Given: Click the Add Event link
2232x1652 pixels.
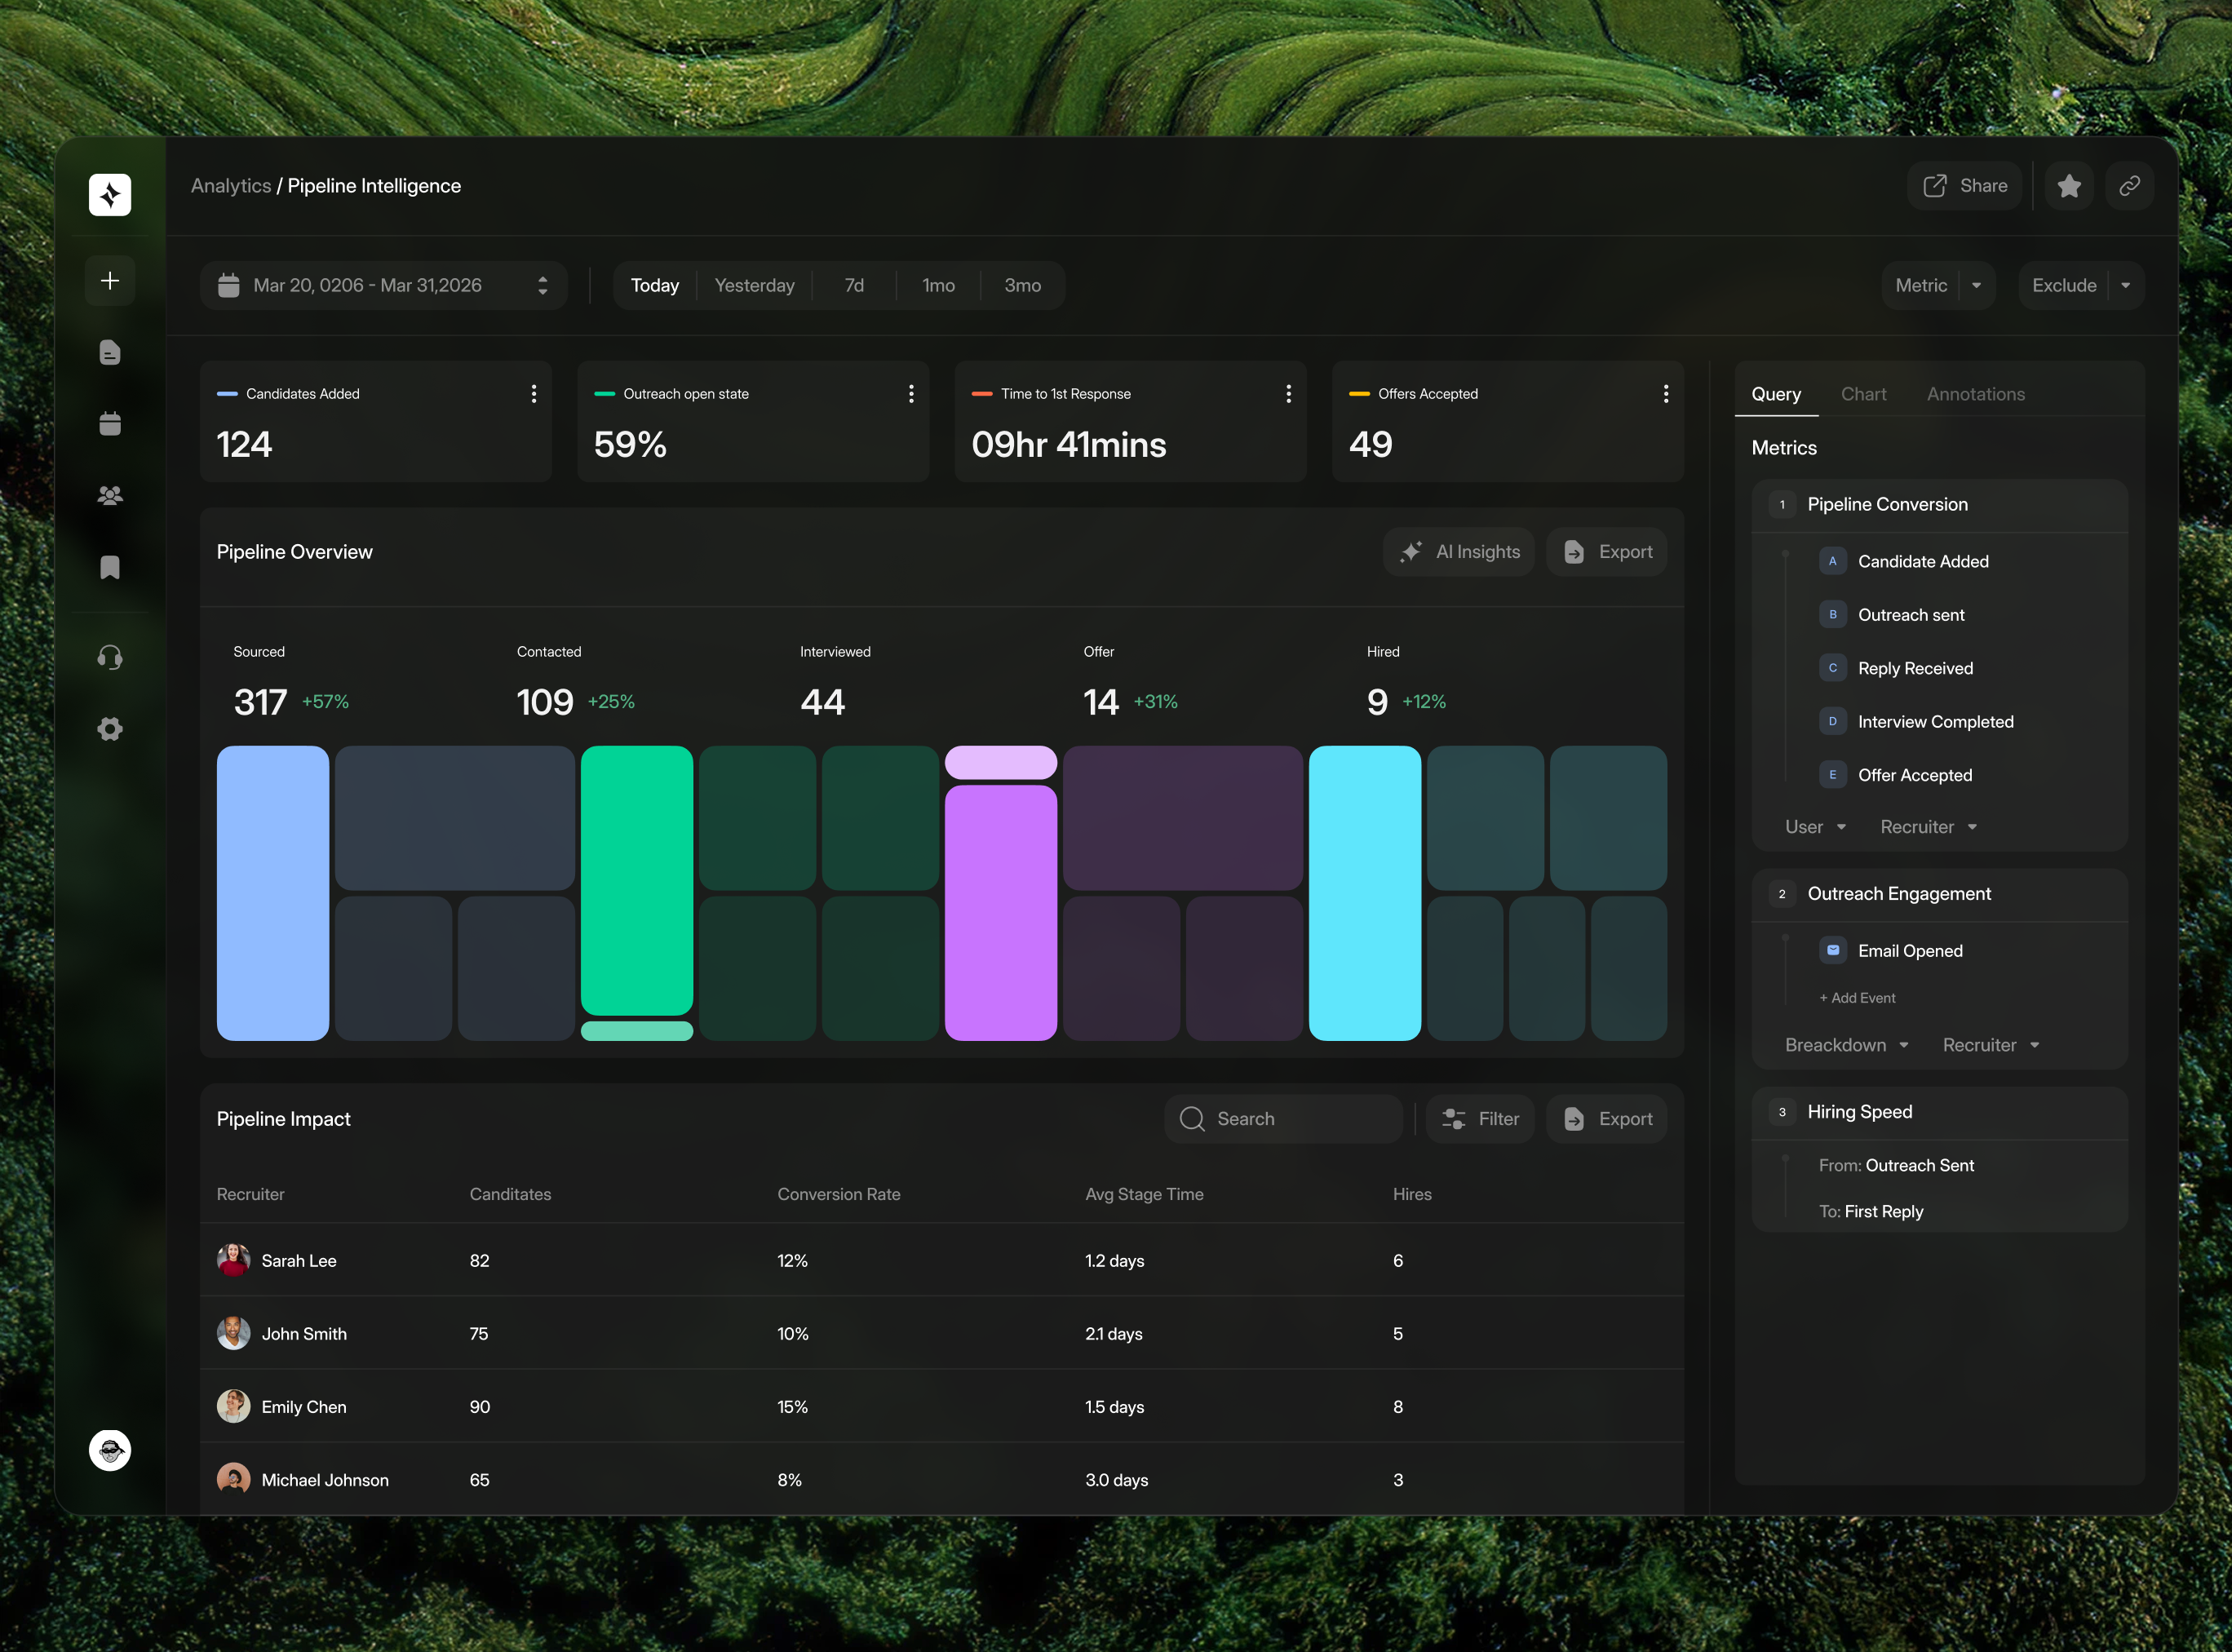Looking at the screenshot, I should coord(1857,998).
